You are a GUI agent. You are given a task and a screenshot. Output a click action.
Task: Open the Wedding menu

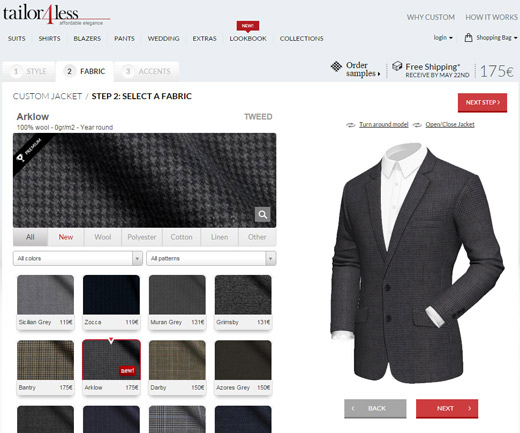coord(163,39)
